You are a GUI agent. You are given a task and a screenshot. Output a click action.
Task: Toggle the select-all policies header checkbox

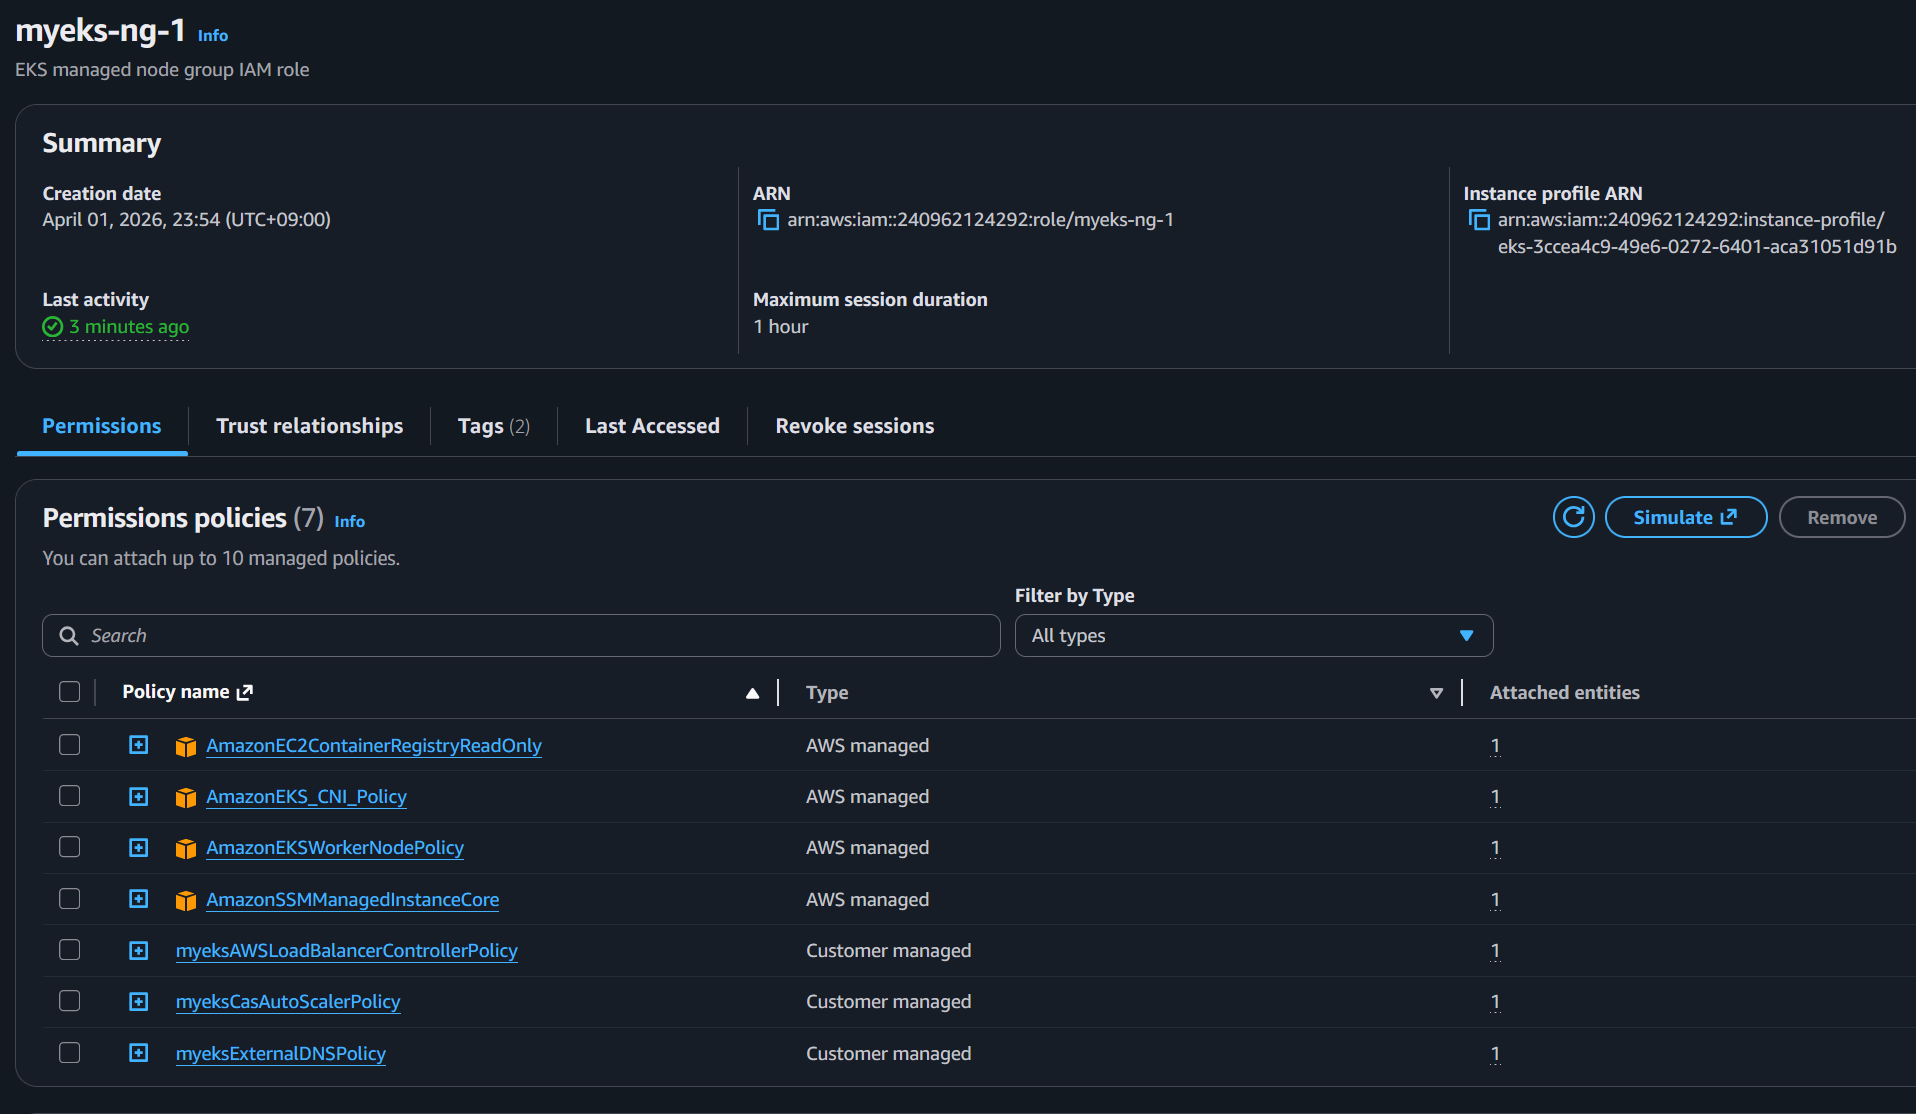click(69, 692)
